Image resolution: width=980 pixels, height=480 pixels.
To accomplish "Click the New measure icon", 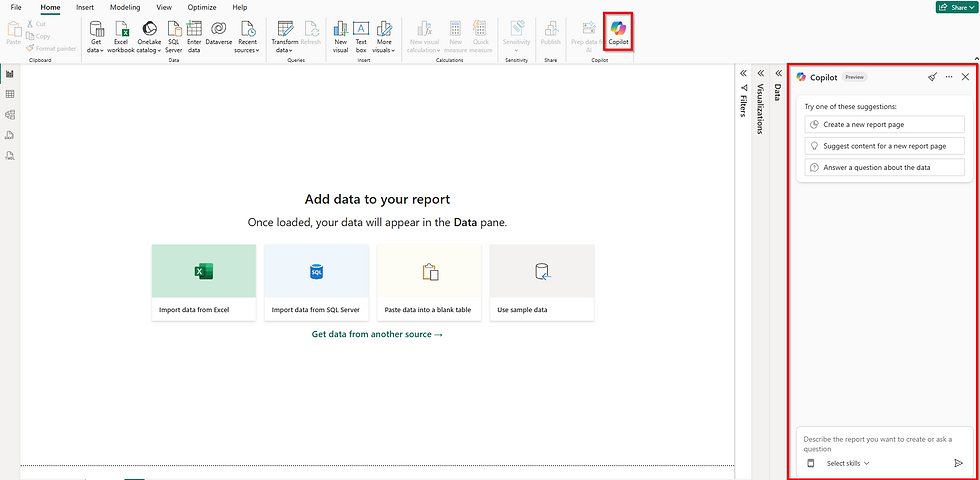I will pos(456,36).
